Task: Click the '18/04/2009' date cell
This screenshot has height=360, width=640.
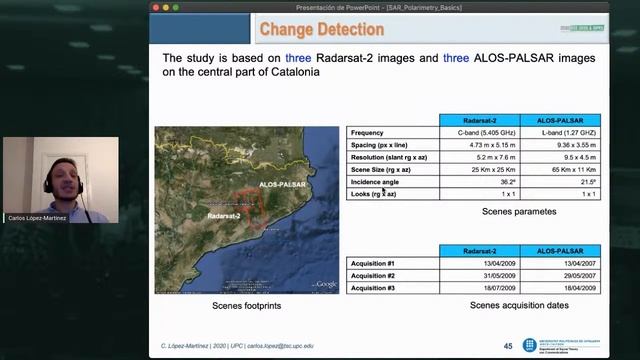Action: click(560, 288)
